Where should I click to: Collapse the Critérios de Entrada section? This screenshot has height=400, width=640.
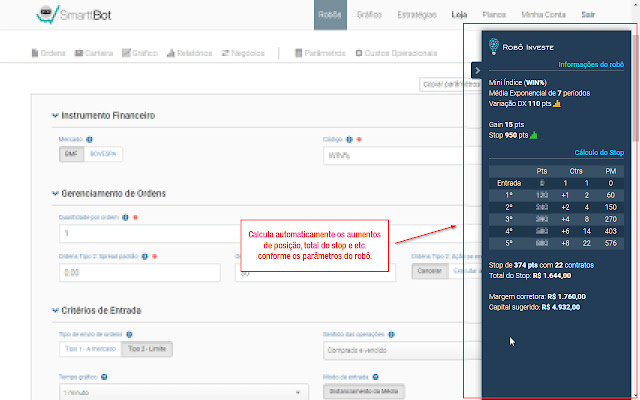click(x=55, y=311)
